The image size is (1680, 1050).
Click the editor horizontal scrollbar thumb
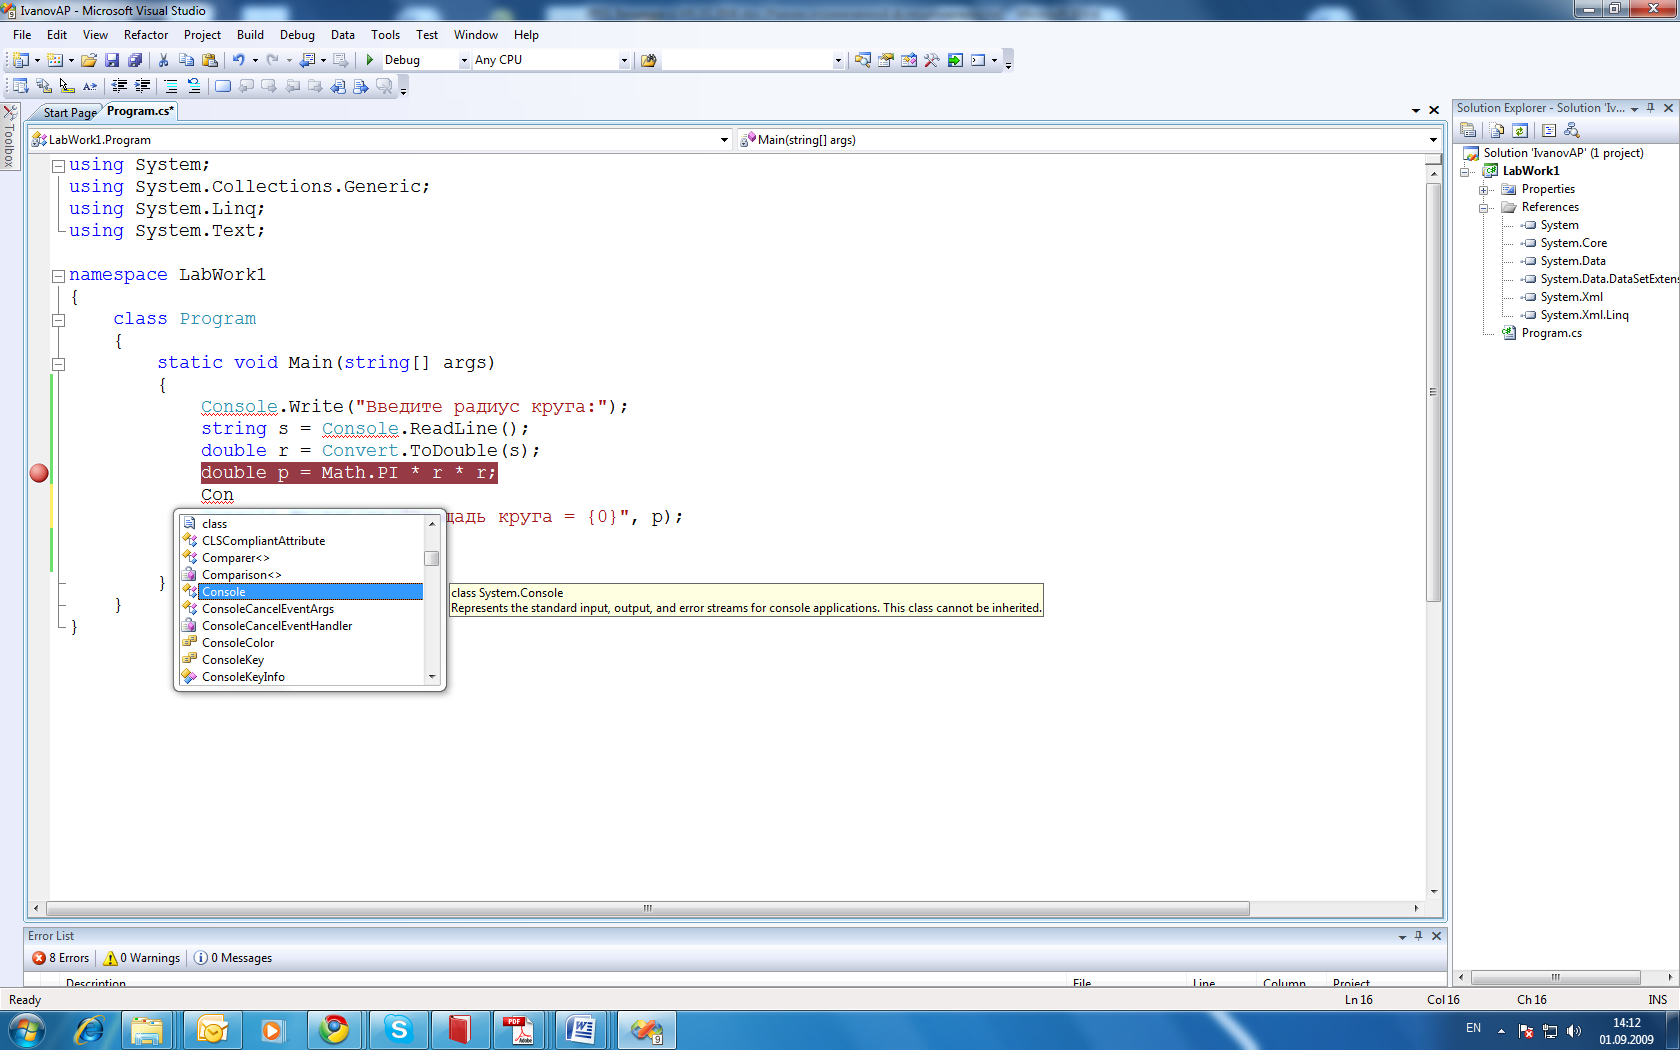[647, 908]
